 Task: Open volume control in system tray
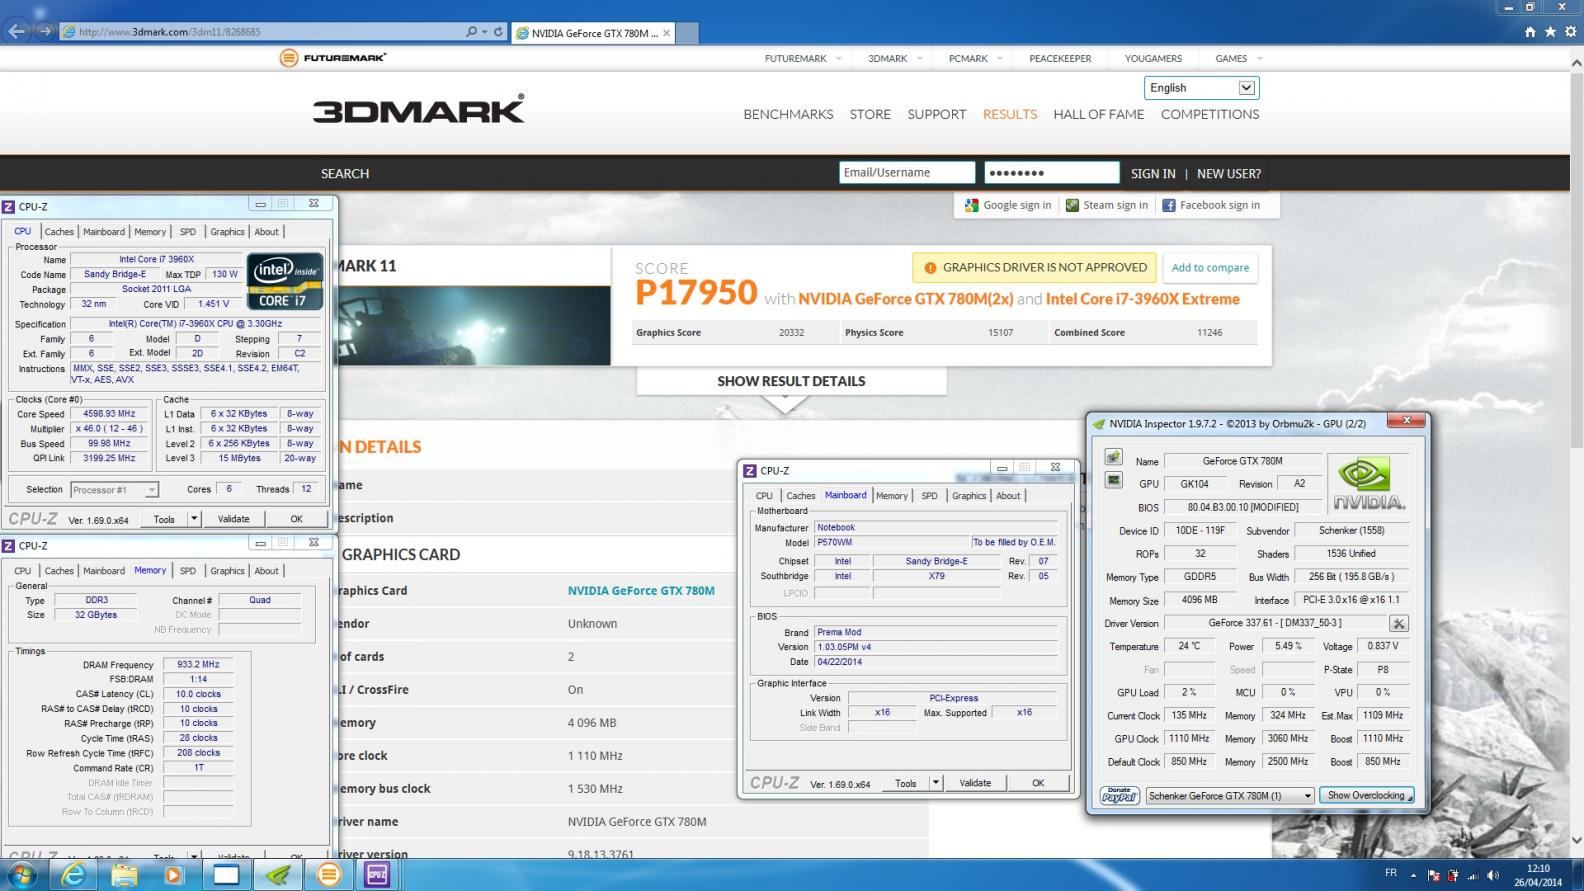click(x=1493, y=875)
